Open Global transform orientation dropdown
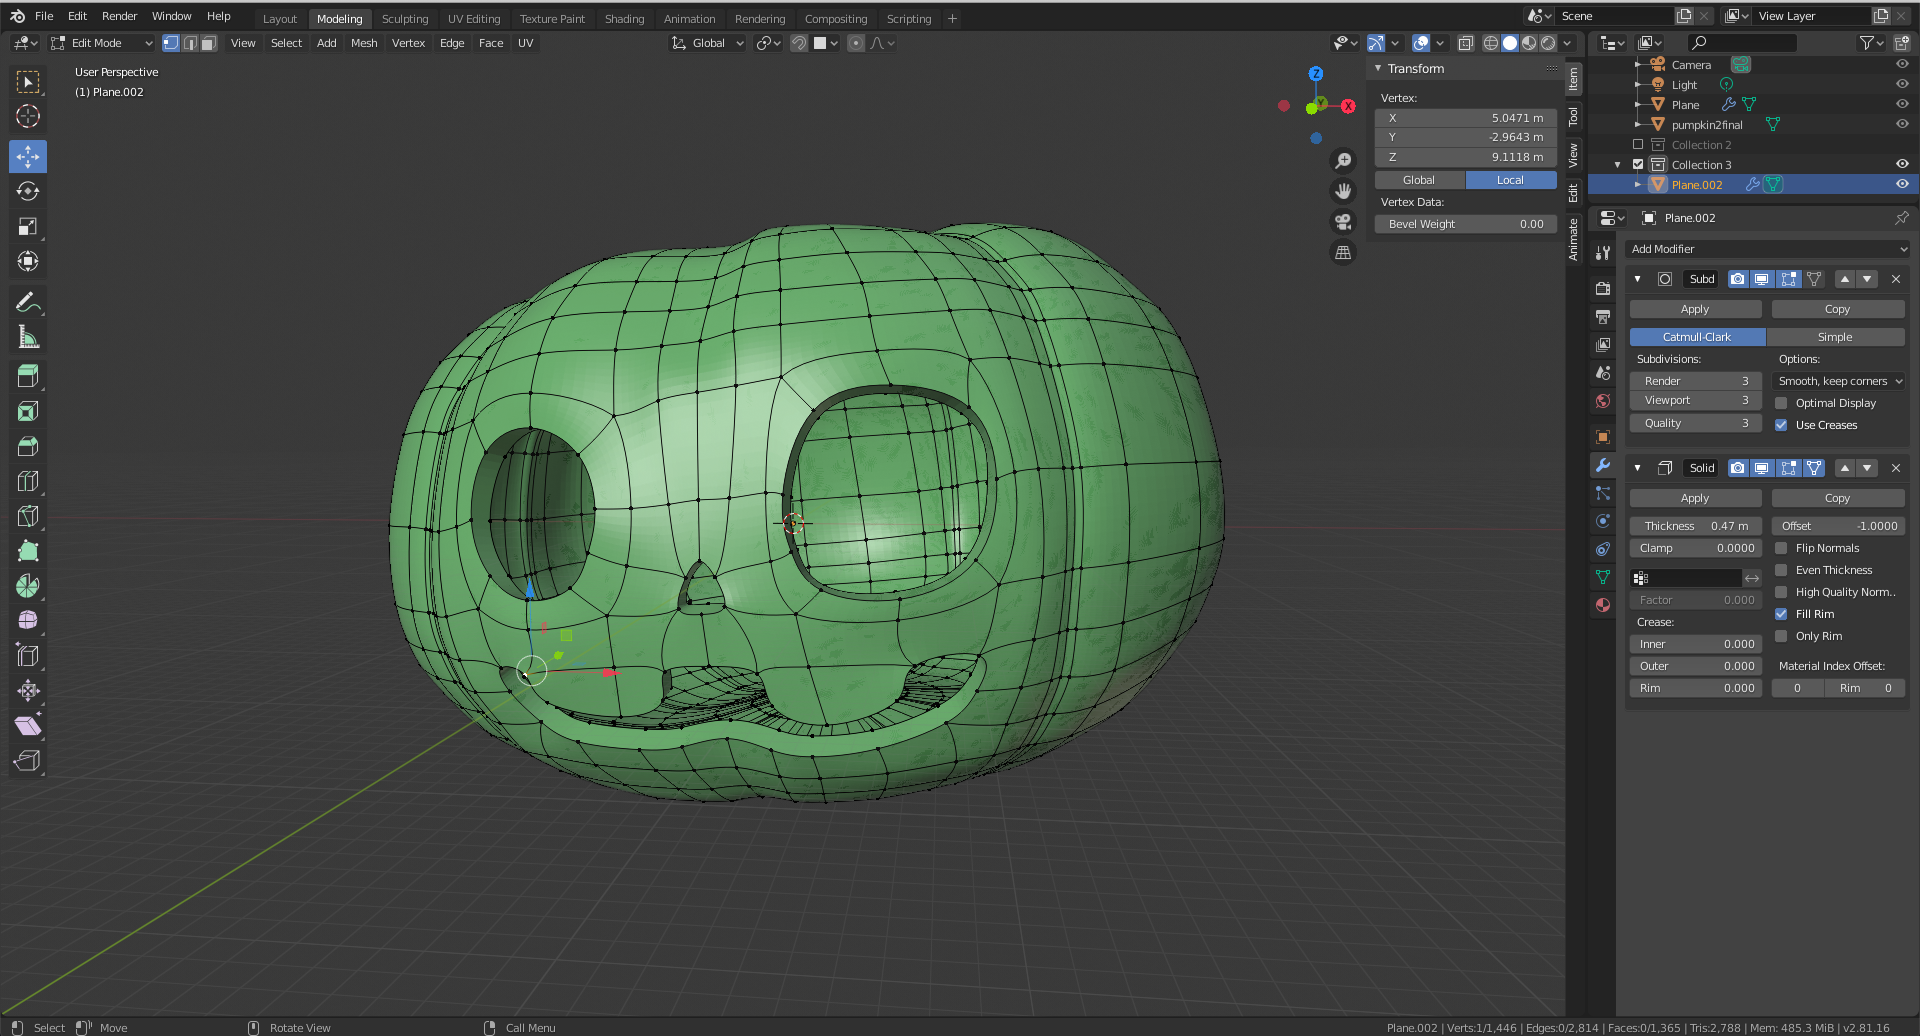Screen dimensions: 1920x1036 (708, 43)
